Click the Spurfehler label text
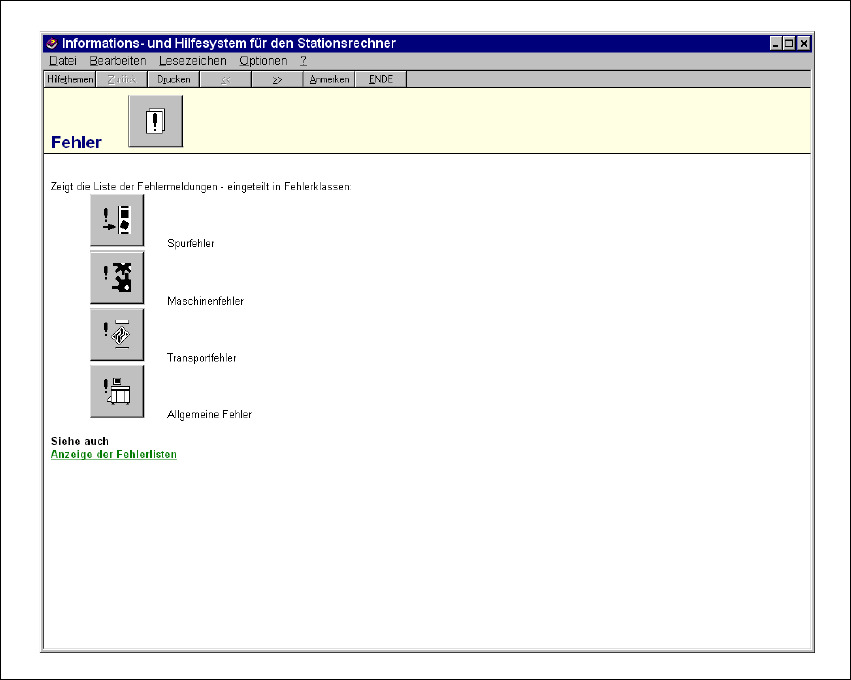Screen dimensions: 851x680 click(190, 243)
